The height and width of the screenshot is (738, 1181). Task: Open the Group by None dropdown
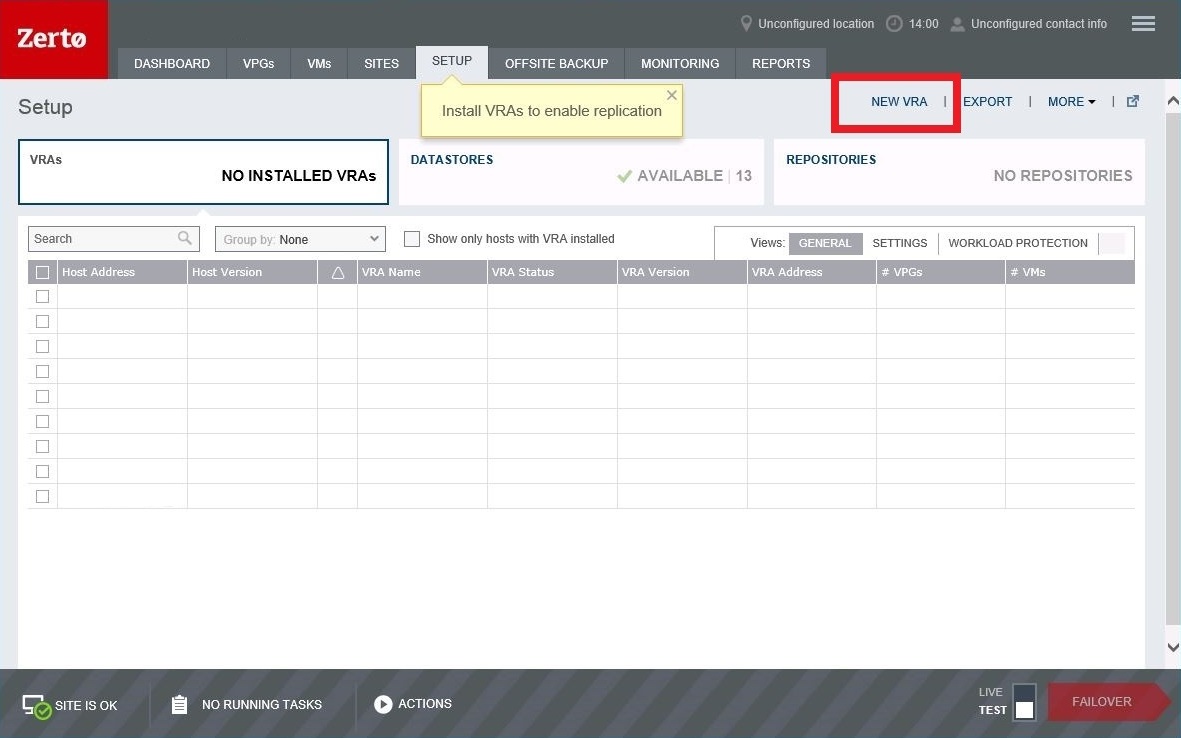tap(300, 239)
